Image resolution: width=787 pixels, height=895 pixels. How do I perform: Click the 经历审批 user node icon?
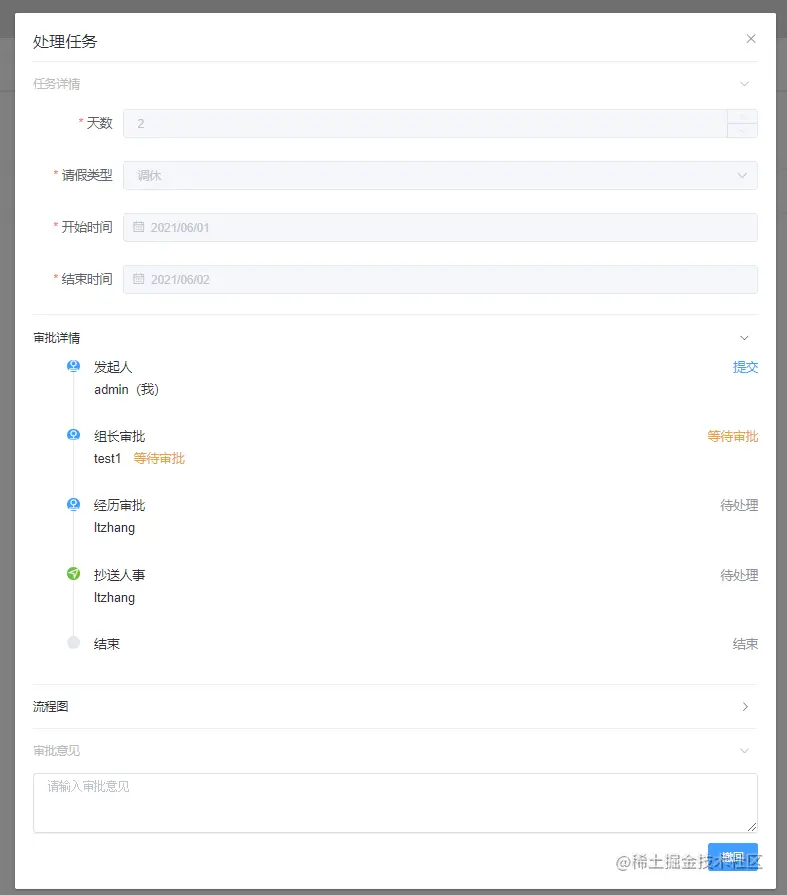click(74, 504)
